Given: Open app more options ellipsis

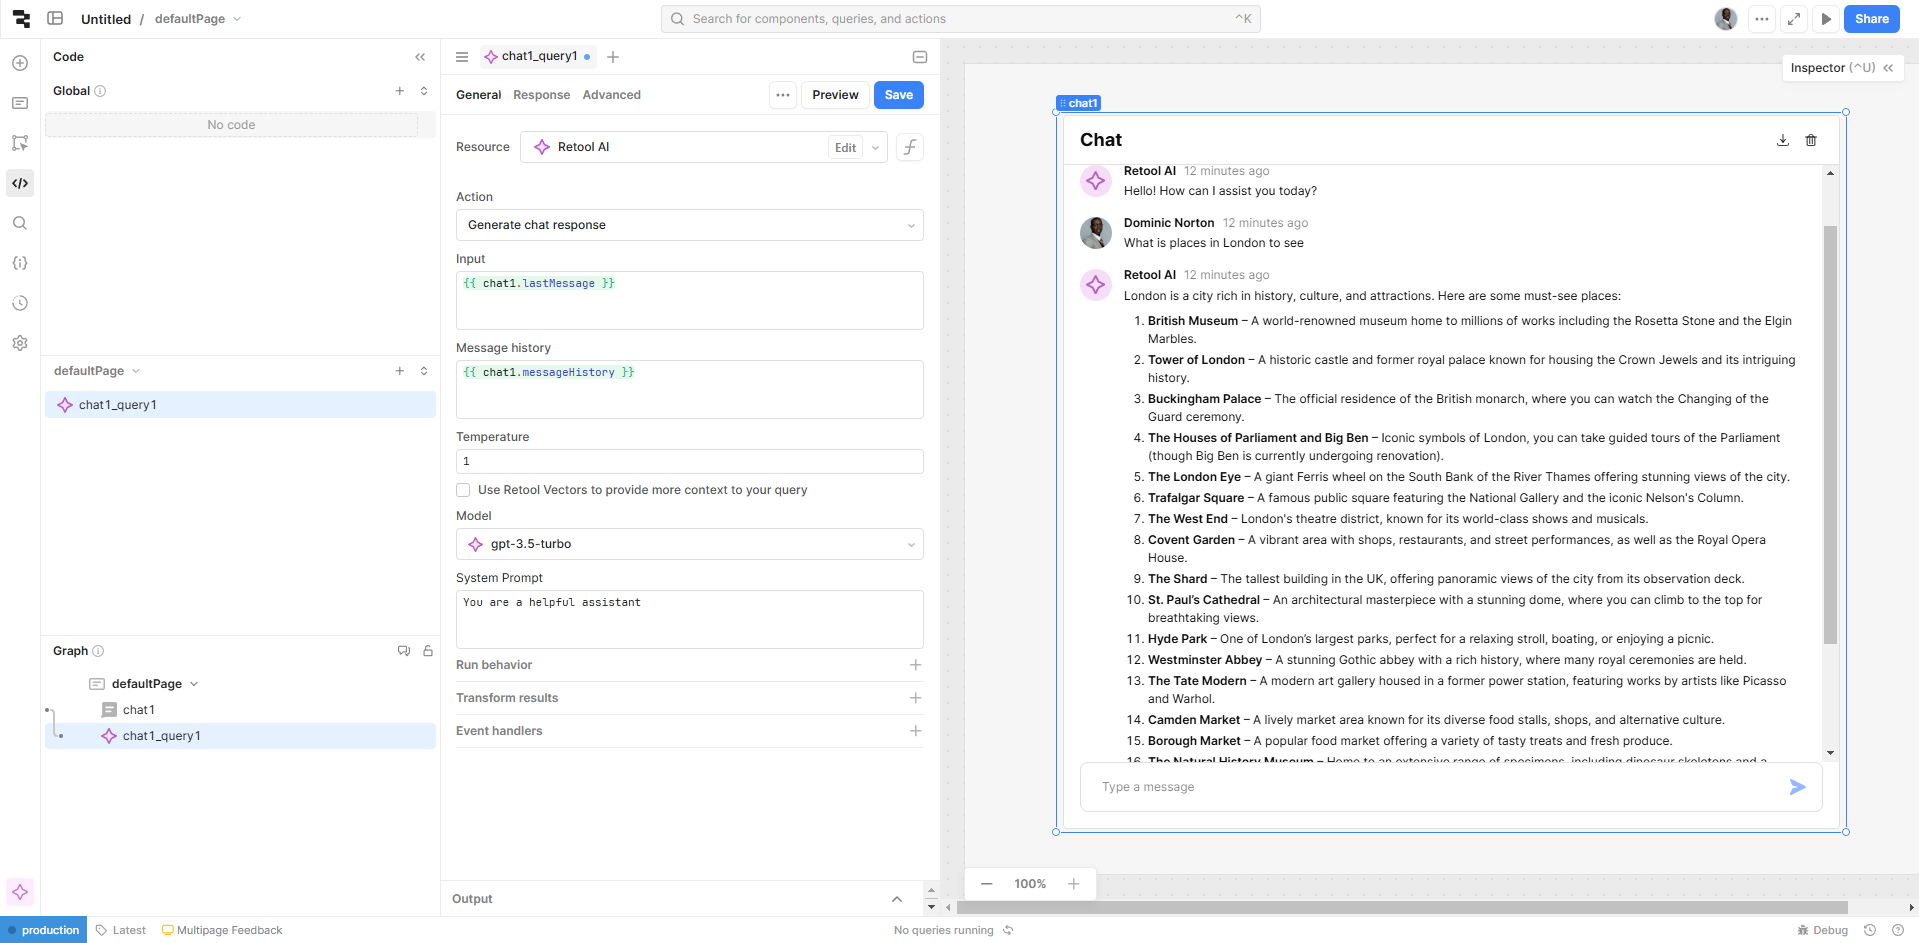Looking at the screenshot, I should pos(1762,19).
